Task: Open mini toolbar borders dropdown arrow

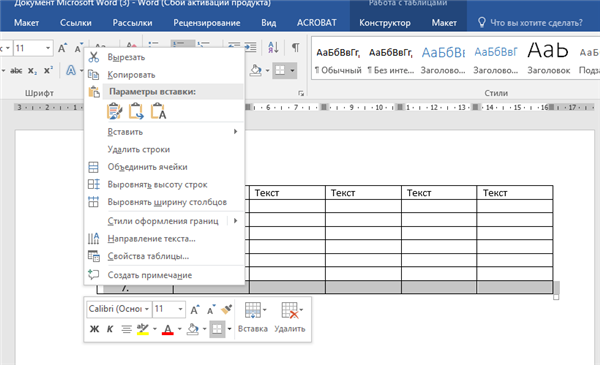Action: (229, 329)
